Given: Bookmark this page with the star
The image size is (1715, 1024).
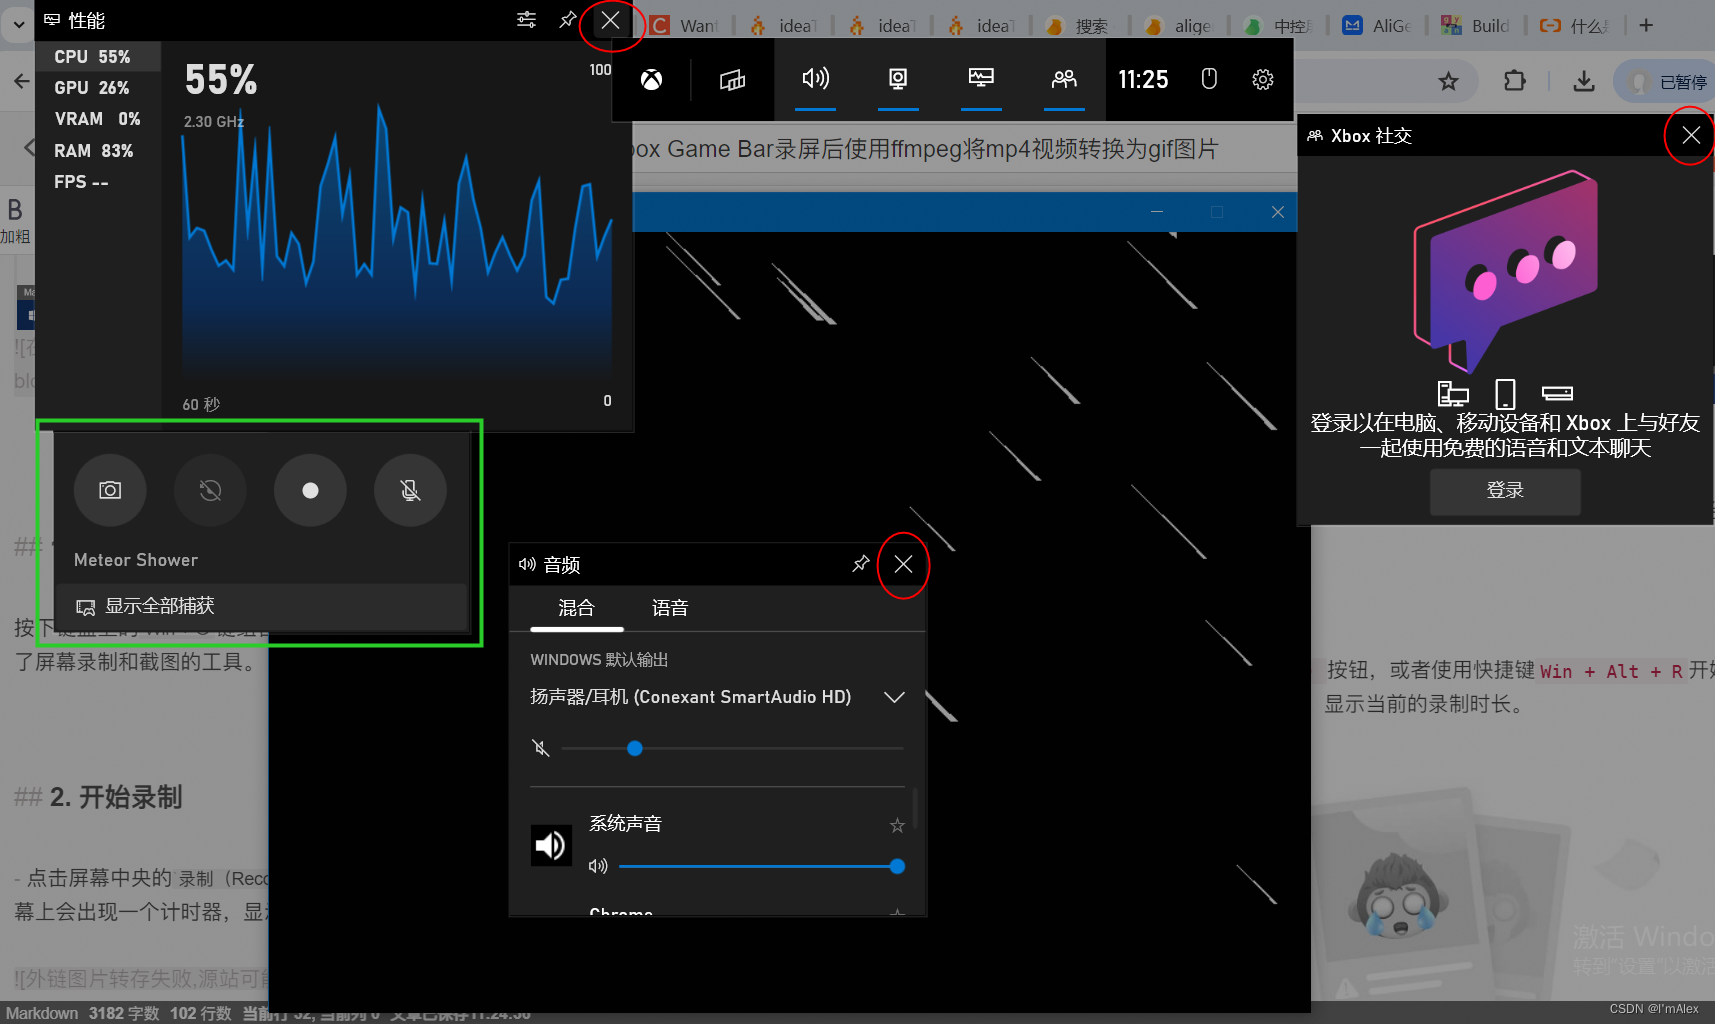Looking at the screenshot, I should [x=1448, y=81].
